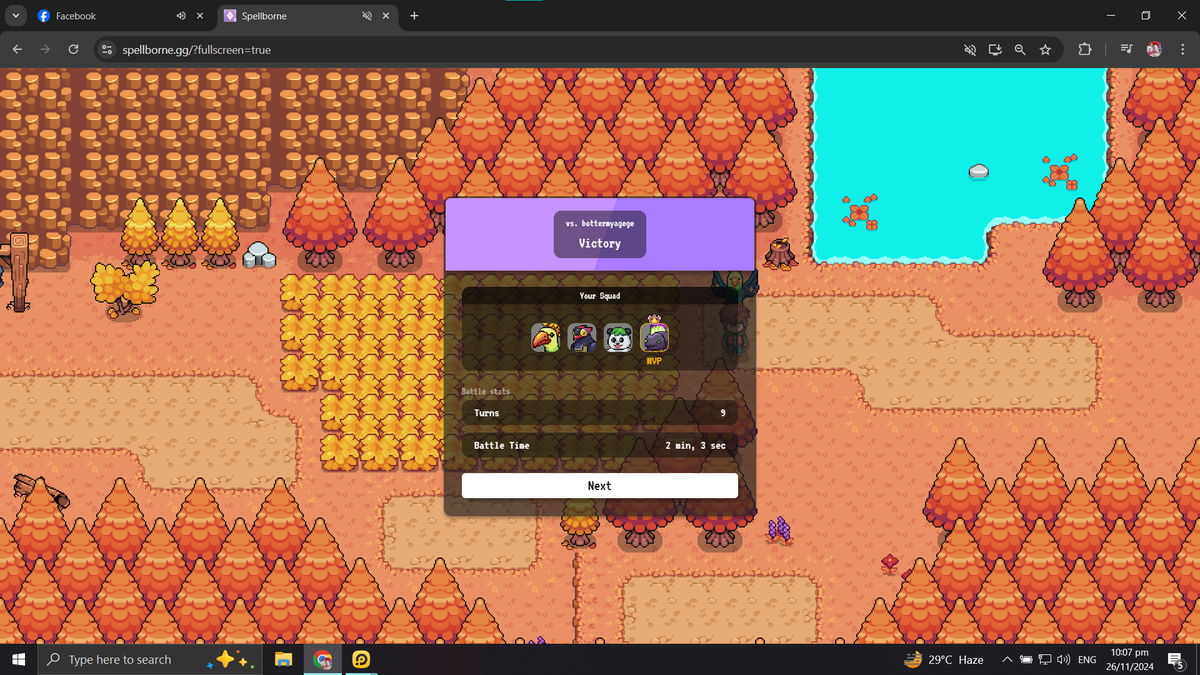Screen dimensions: 1200x675
Task: Click the 'vs. bottermyagege' opponent text
Action: pyautogui.click(x=600, y=224)
